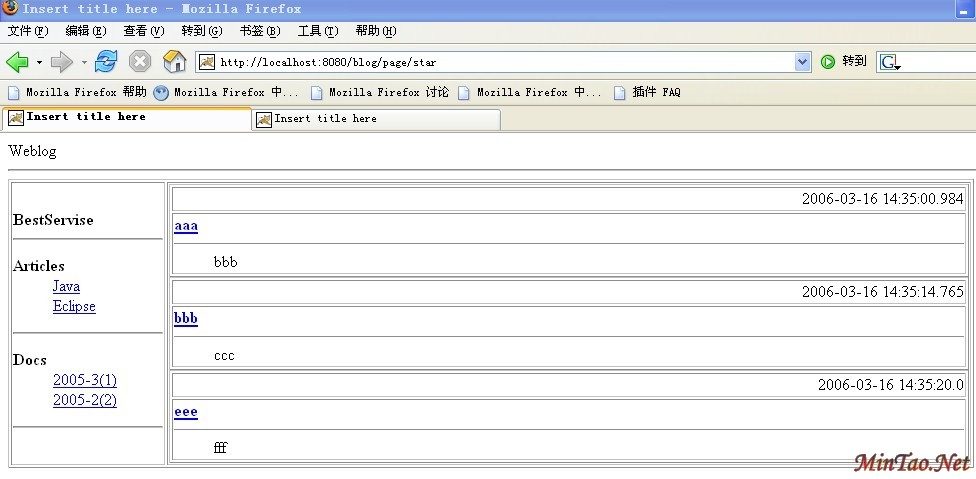
Task: Open the blog post titled eee
Action: pyautogui.click(x=186, y=412)
